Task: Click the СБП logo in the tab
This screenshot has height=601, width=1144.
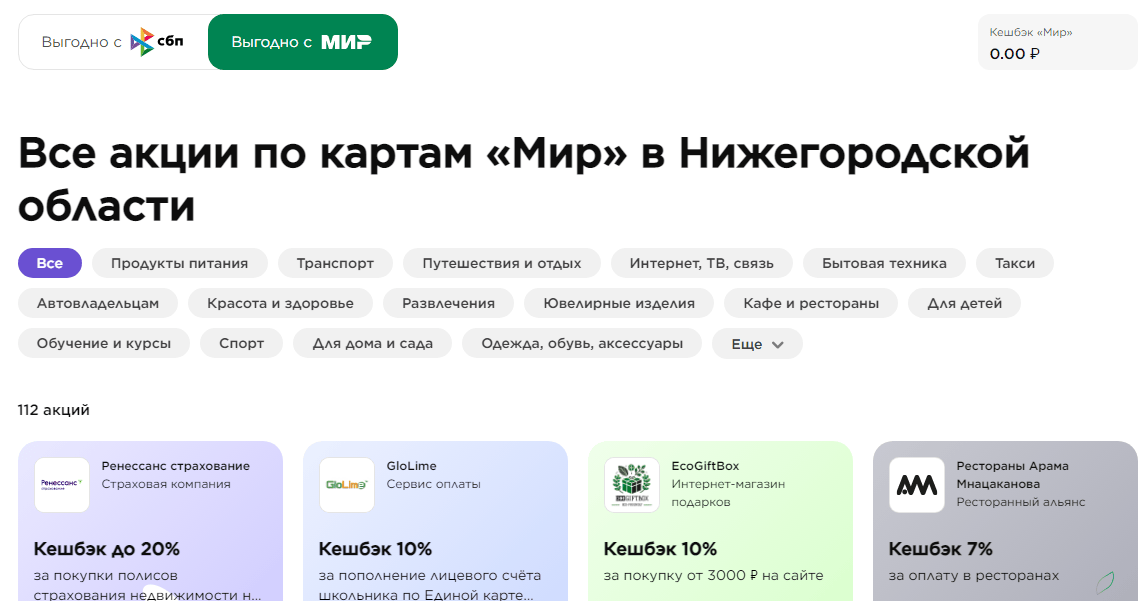Action: tap(157, 42)
